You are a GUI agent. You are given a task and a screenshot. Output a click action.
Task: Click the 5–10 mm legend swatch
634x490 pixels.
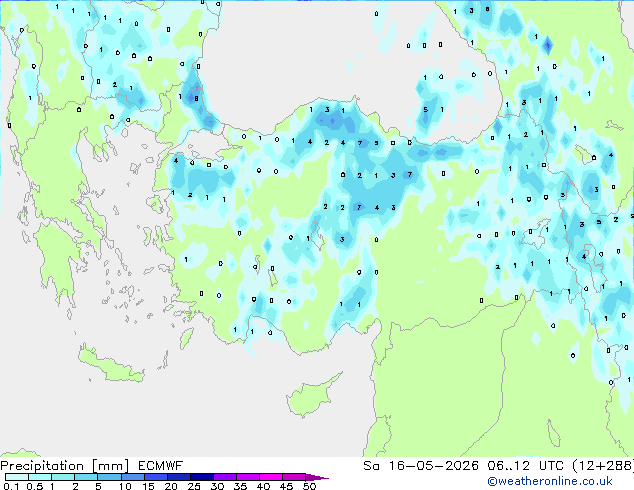[109, 477]
